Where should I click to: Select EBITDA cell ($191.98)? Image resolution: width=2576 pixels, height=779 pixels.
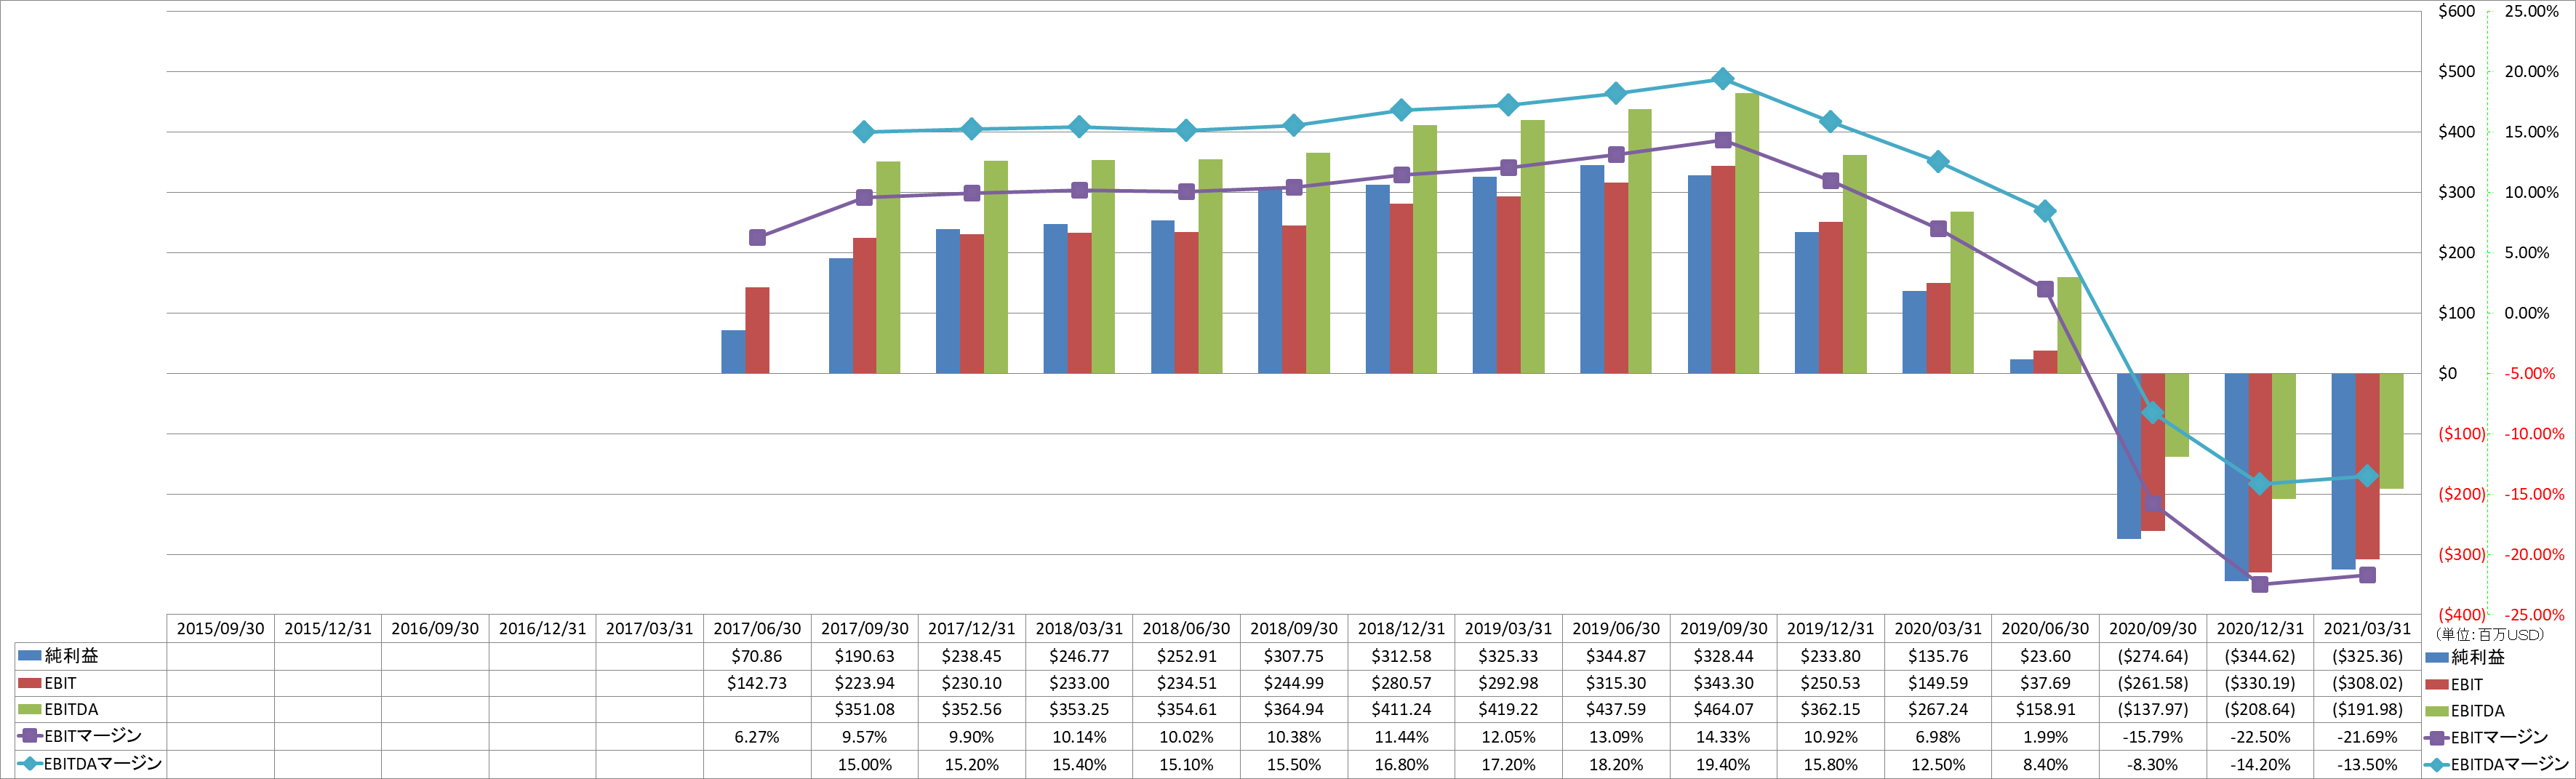[2367, 709]
